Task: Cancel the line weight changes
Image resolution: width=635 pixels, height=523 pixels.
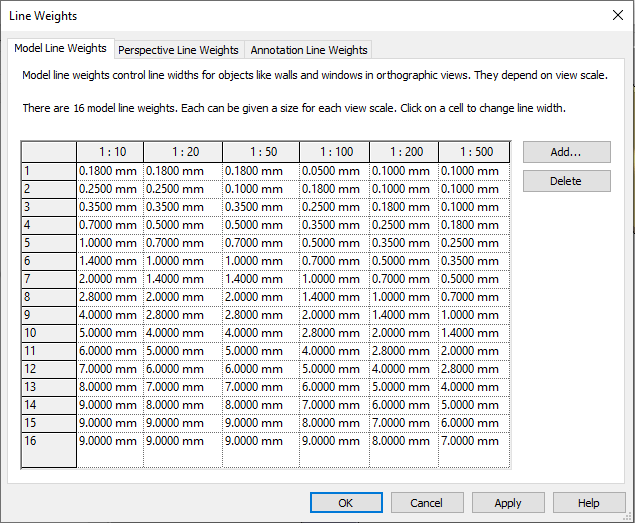Action: [x=426, y=502]
